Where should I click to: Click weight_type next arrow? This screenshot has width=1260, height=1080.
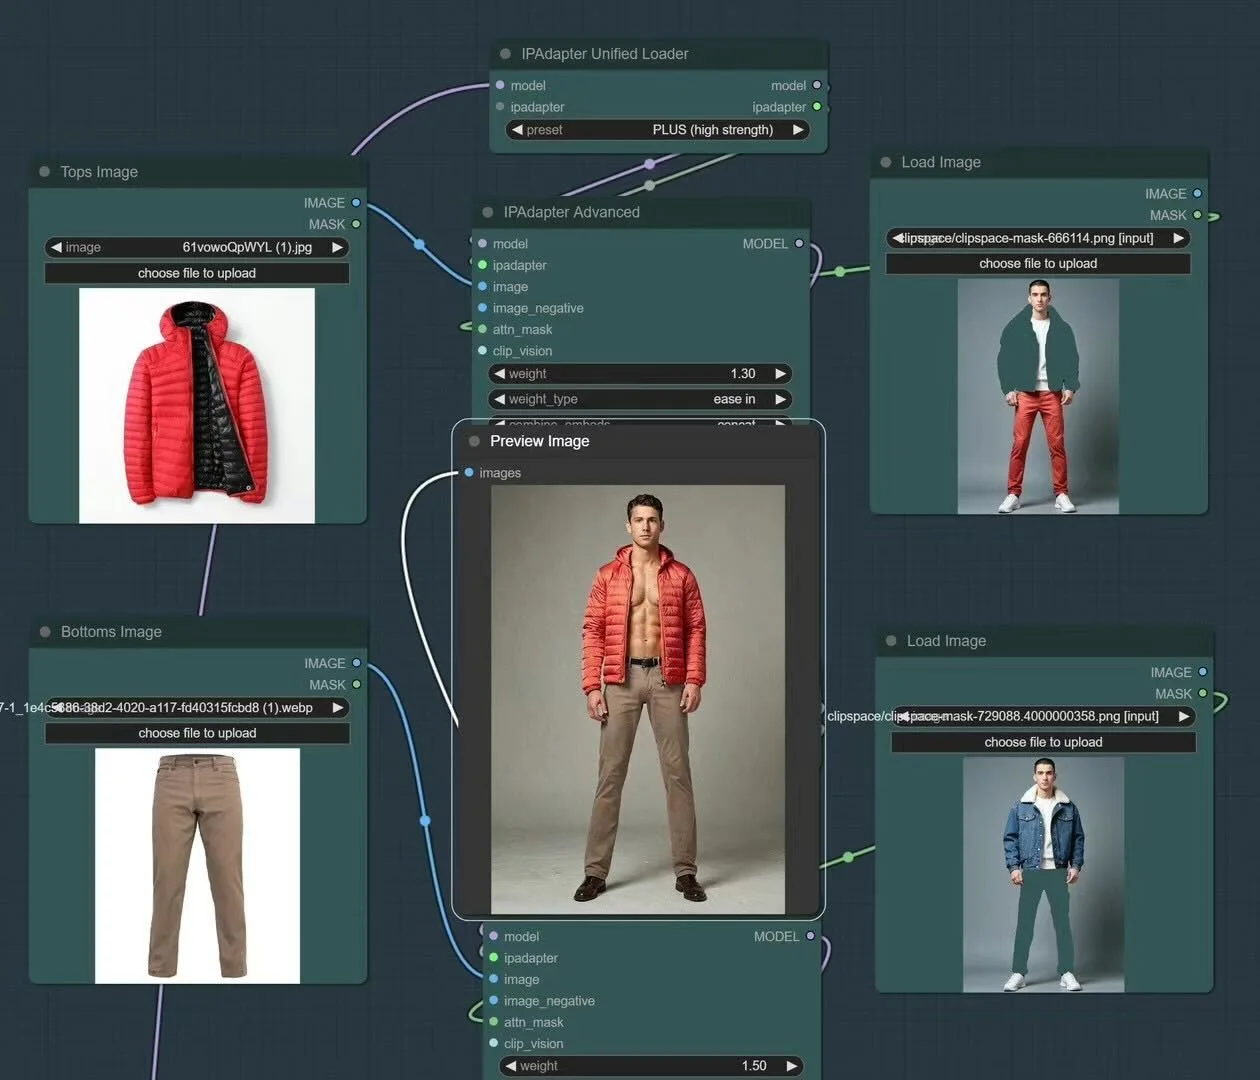click(780, 399)
